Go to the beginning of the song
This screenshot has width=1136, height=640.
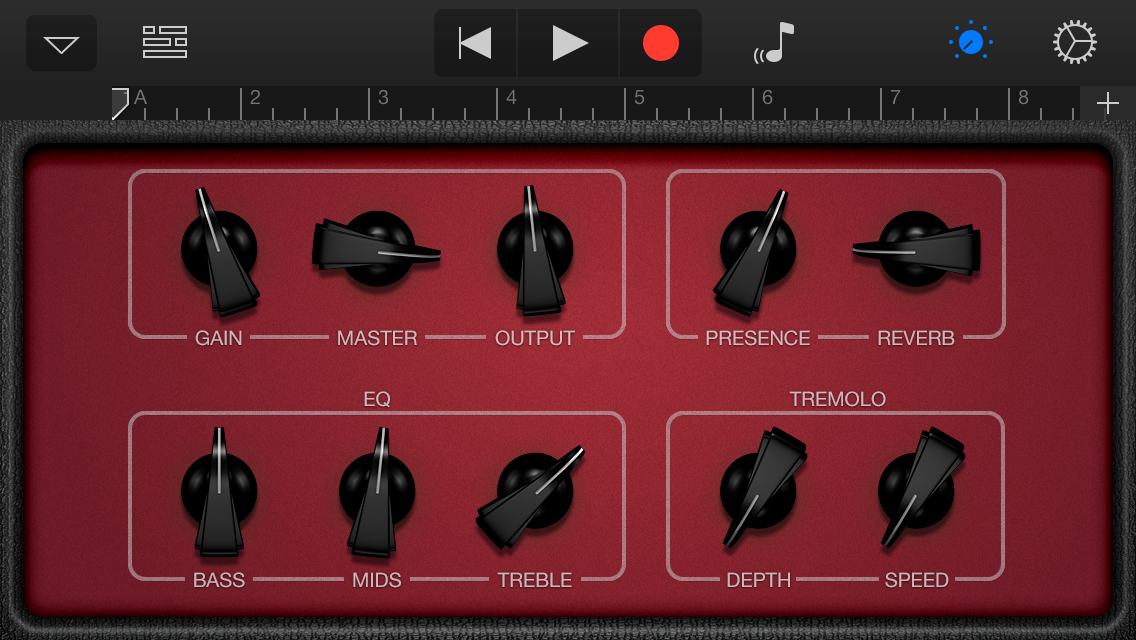tap(475, 43)
